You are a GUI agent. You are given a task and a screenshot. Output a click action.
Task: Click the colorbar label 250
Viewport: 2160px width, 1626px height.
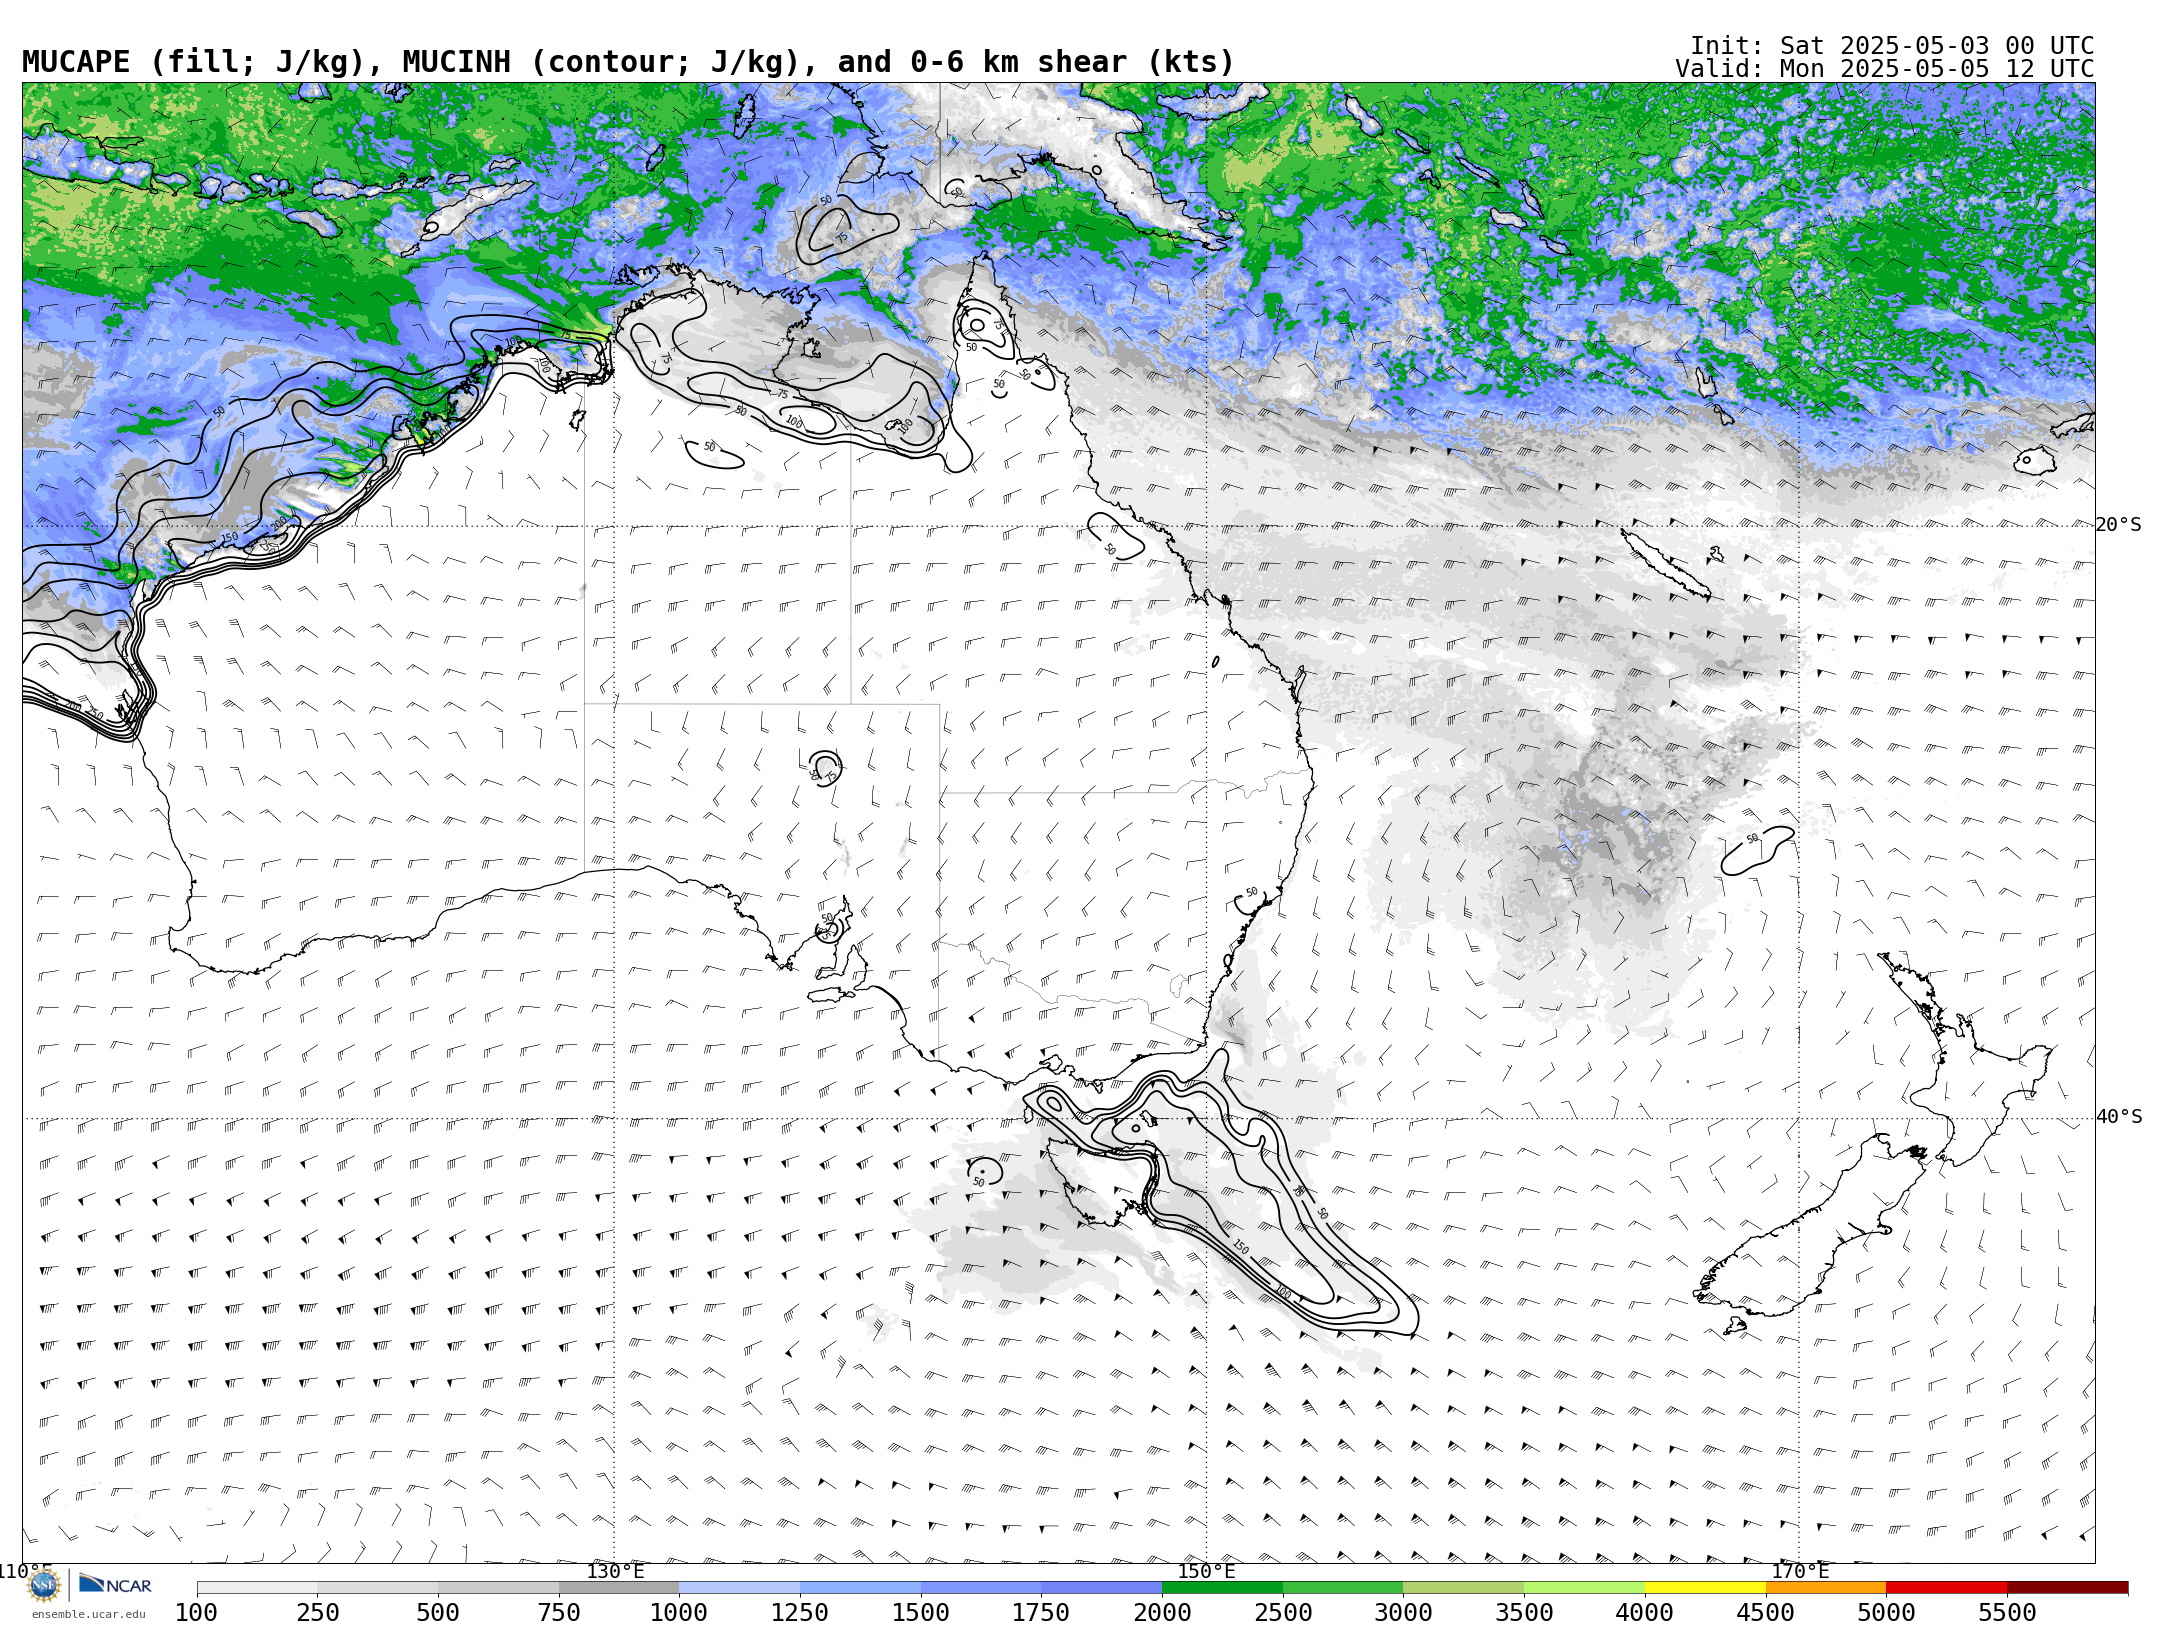pos(317,1613)
